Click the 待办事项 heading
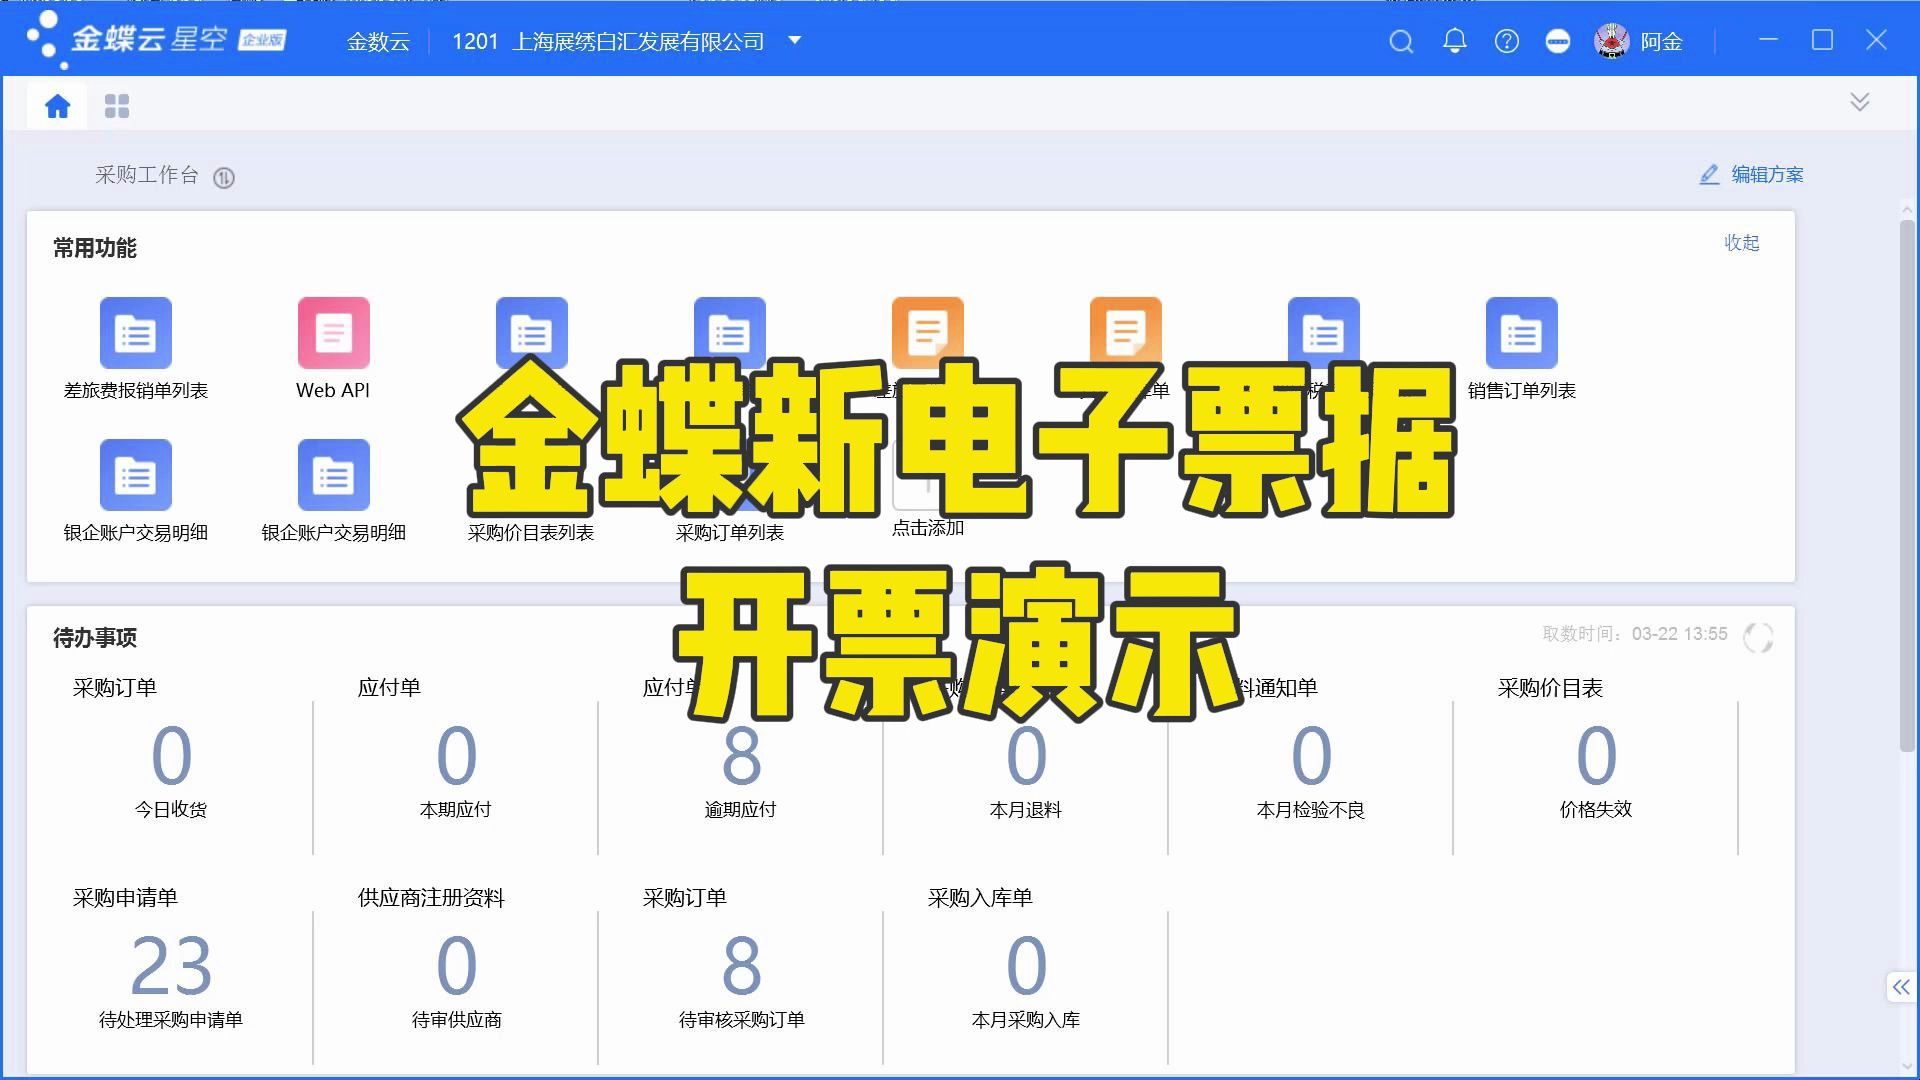This screenshot has height=1080, width=1920. 95,638
